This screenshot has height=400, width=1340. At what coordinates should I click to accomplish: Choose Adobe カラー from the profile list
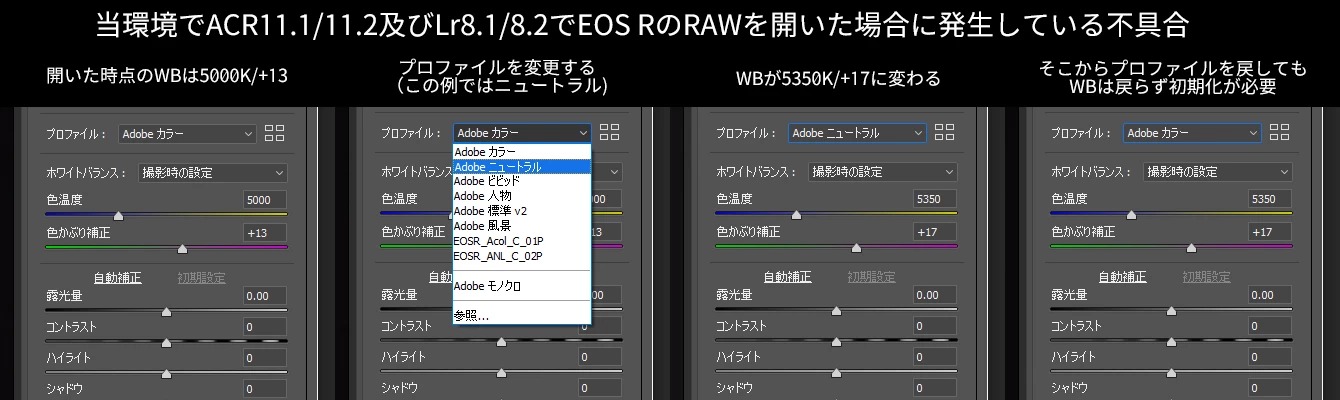pos(522,152)
